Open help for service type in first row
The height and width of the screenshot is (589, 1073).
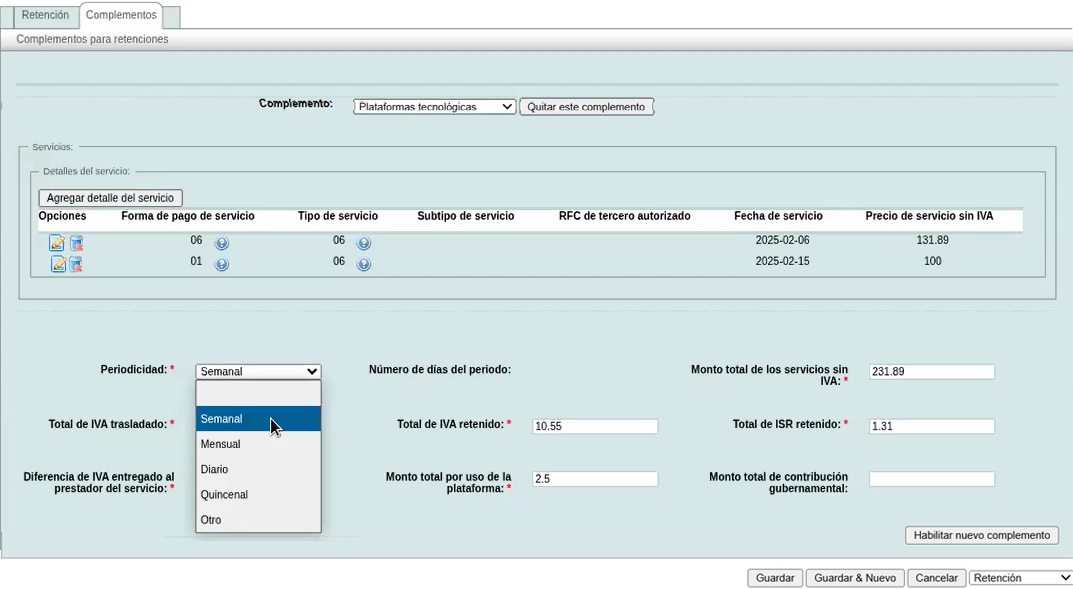pos(364,244)
